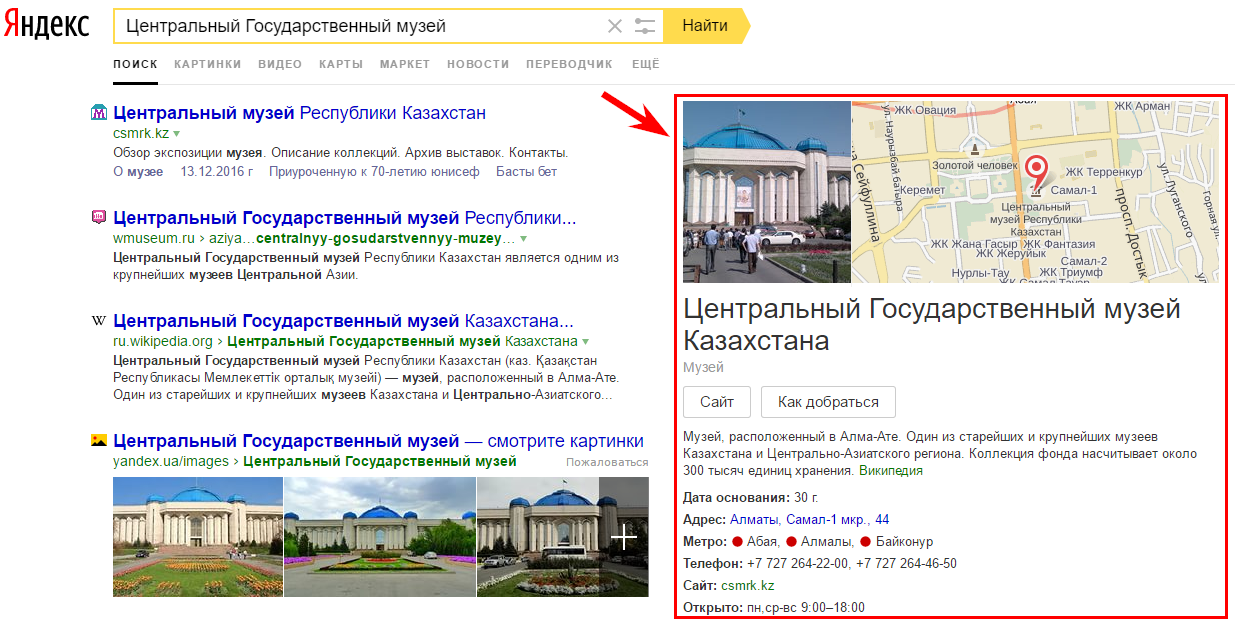Open the first museum image with flower beds
Viewport: 1235px width, 622px height.
tap(198, 536)
